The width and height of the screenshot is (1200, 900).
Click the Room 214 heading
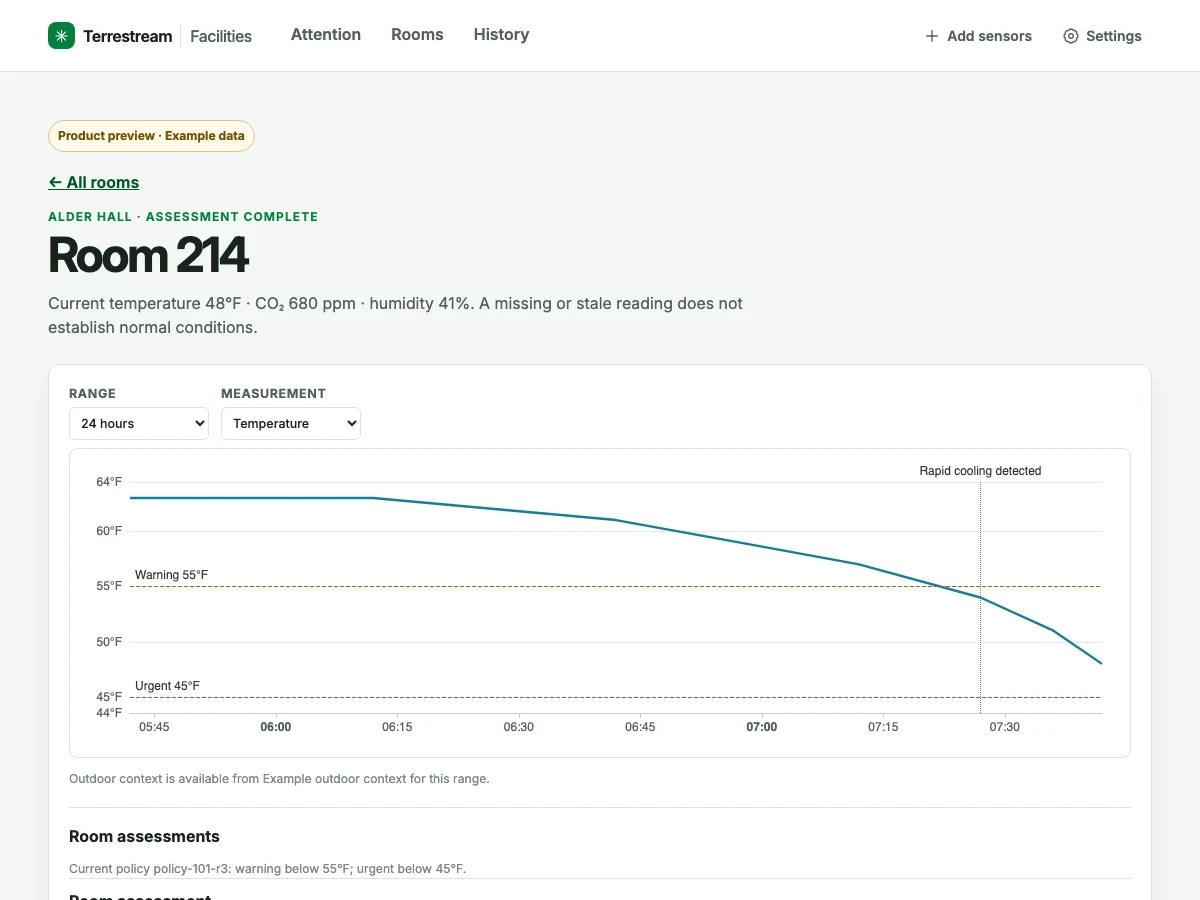pos(148,254)
